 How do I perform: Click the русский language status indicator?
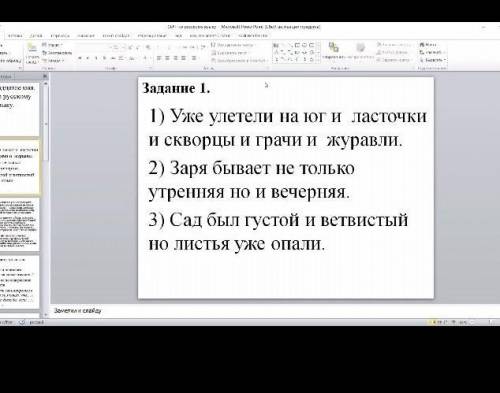coord(37,322)
